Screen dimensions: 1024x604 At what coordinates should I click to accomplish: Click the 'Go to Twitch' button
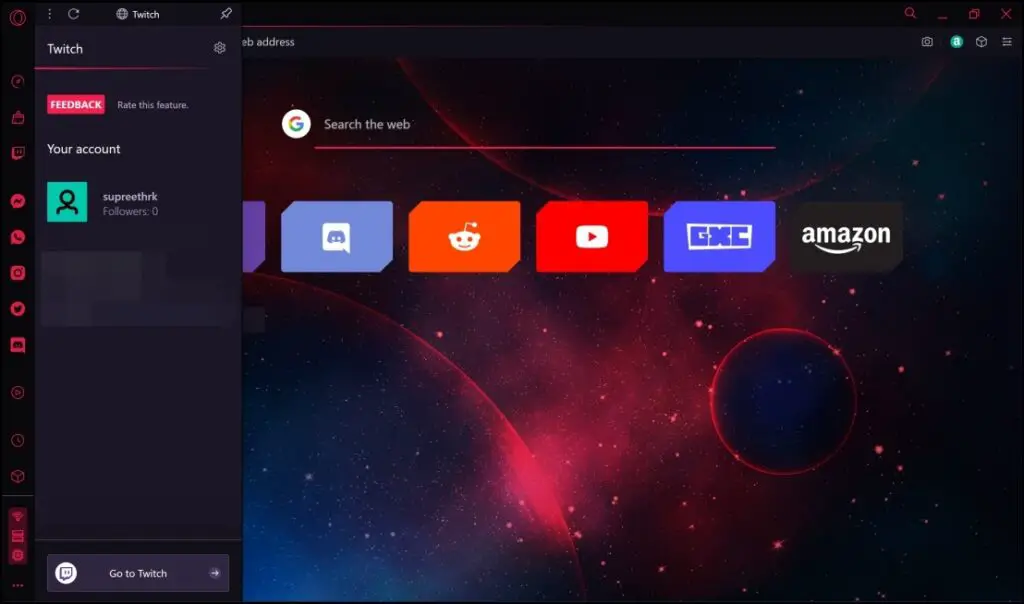[x=138, y=573]
